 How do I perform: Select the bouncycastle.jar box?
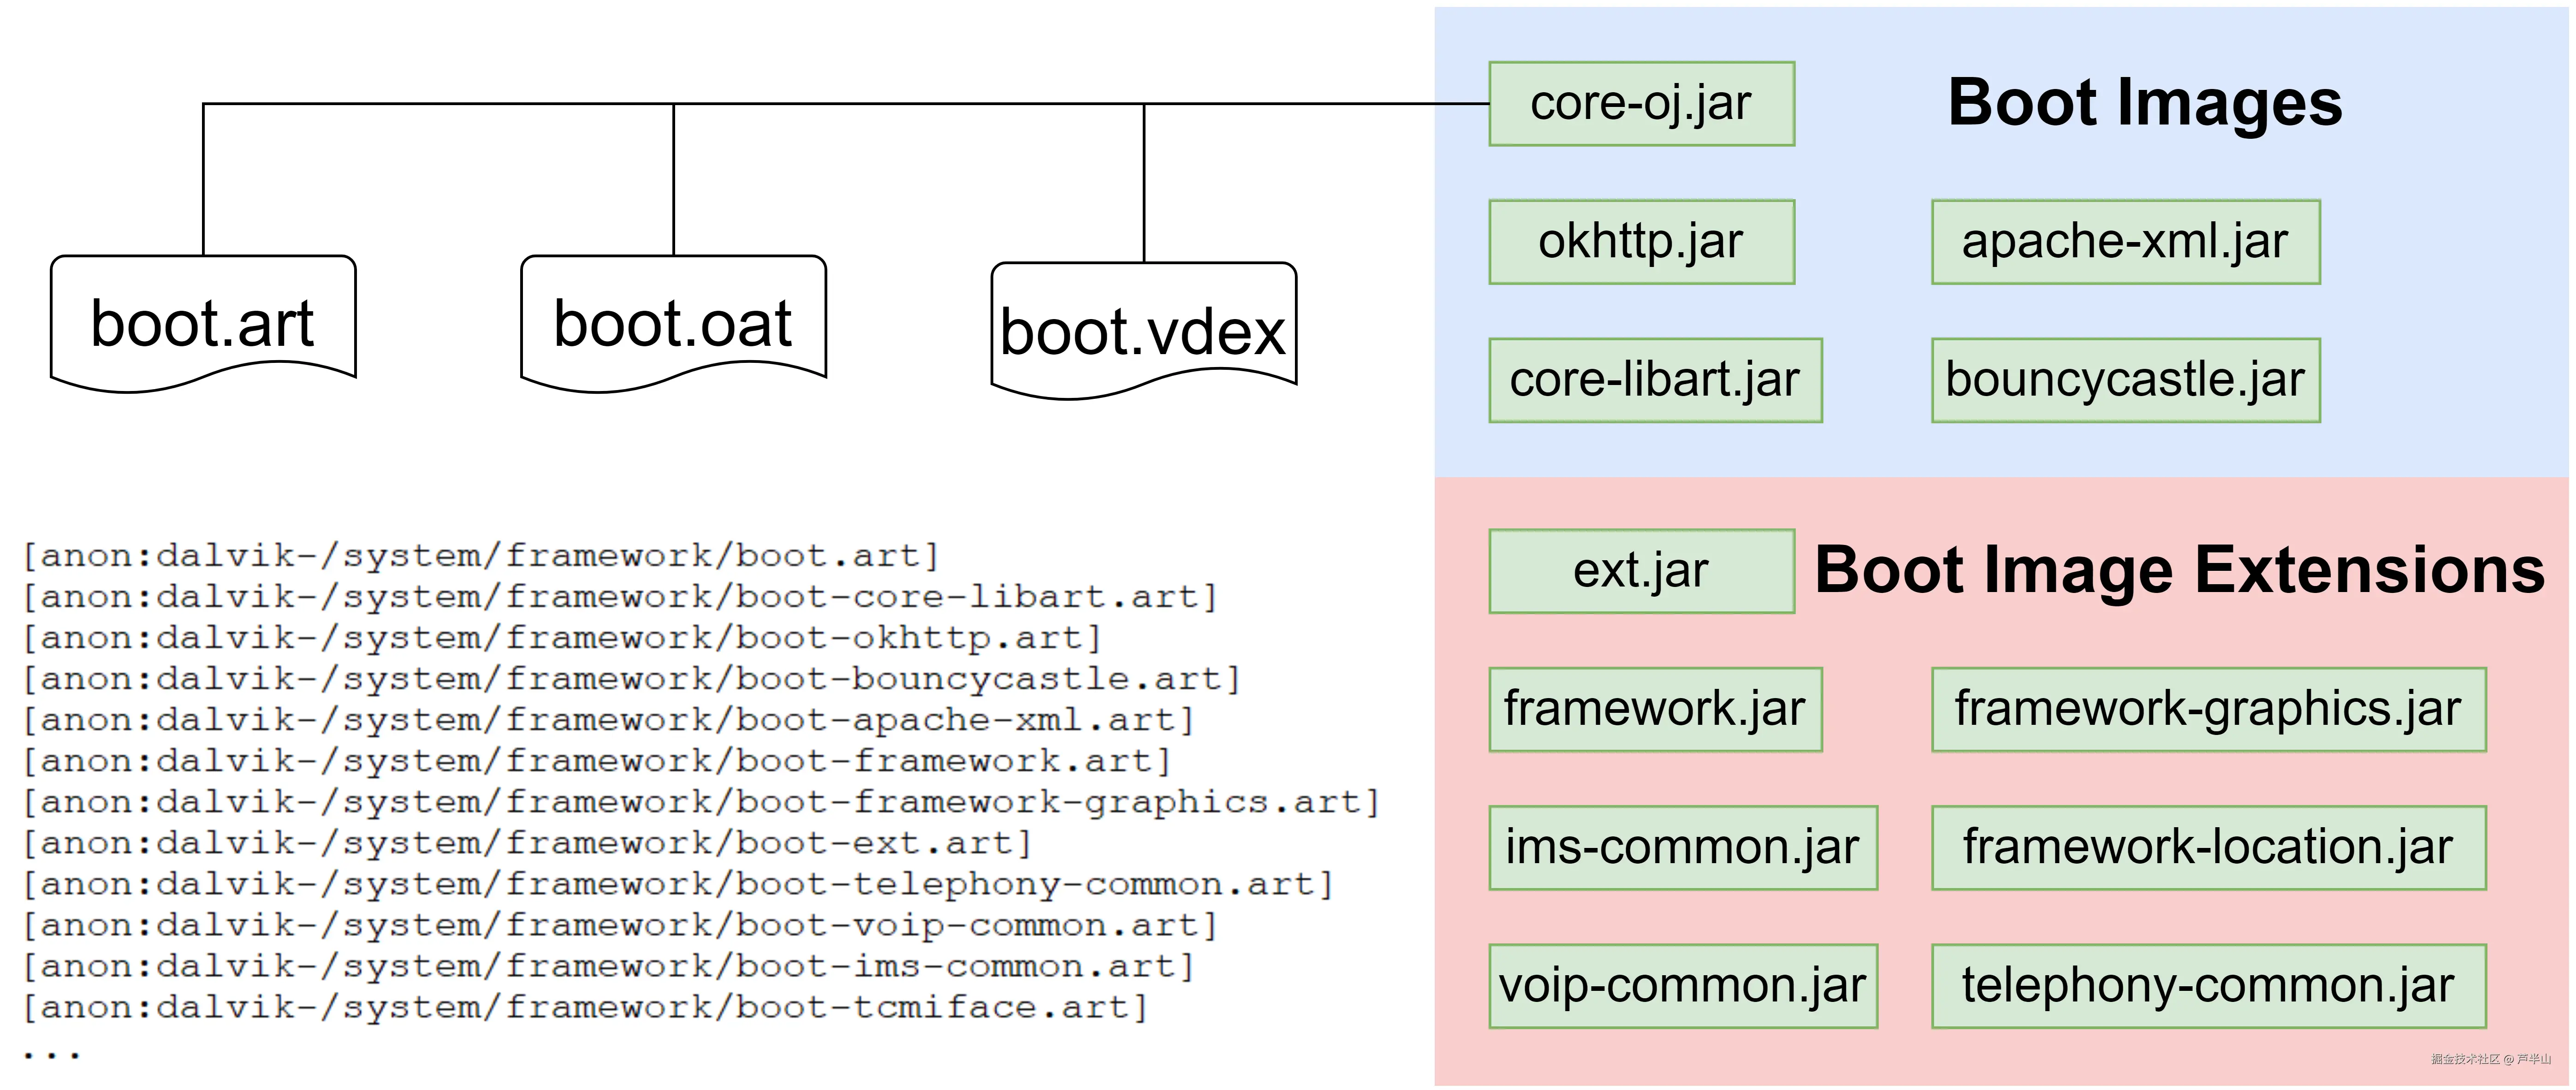(x=2125, y=380)
